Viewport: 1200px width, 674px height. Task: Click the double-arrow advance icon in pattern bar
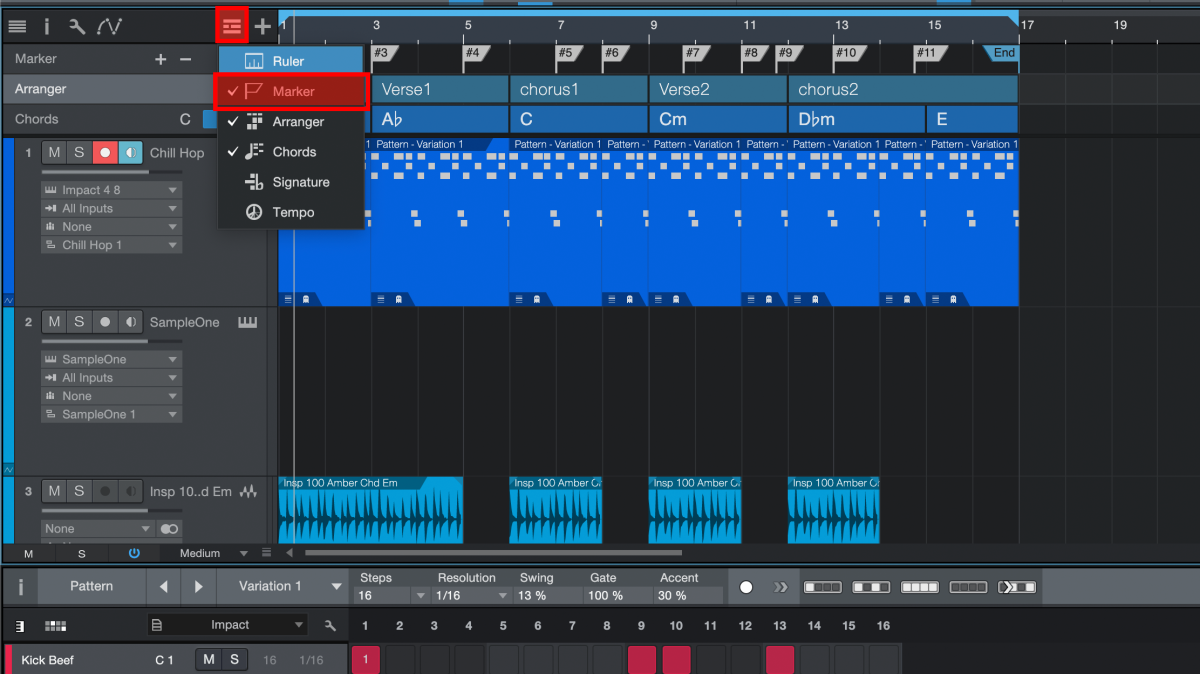[781, 587]
